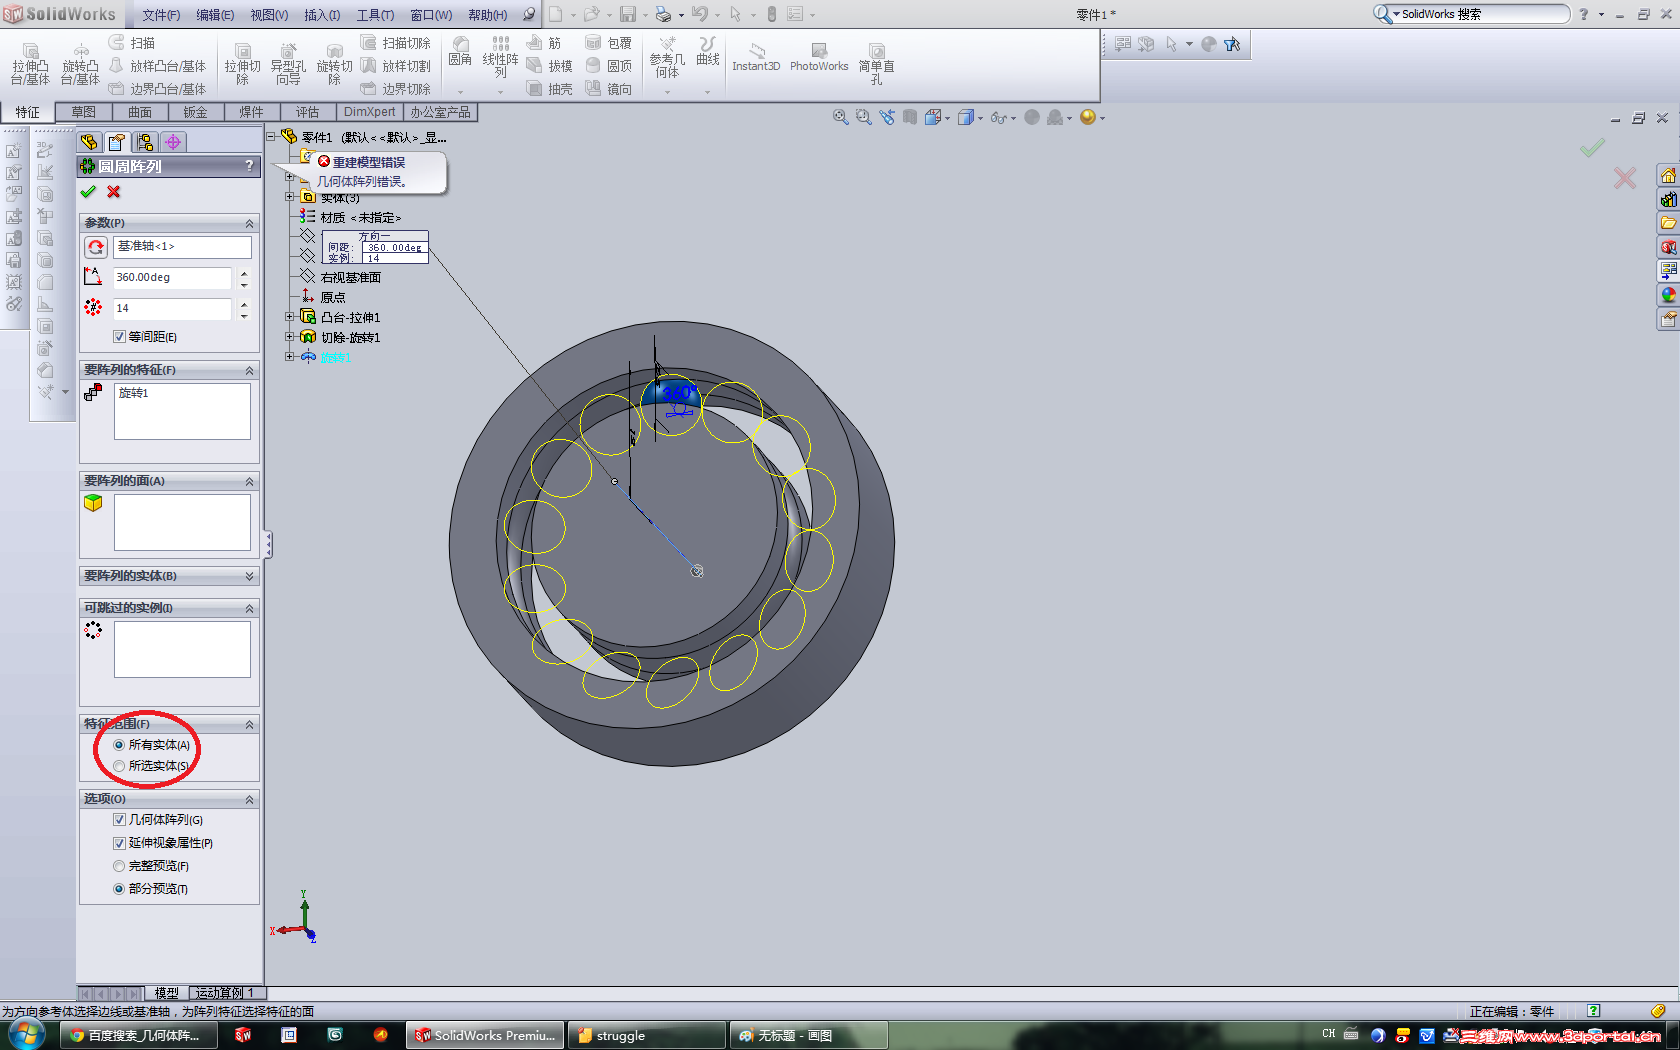Screen dimensions: 1680x1050
Task: Open the ConfigurationManager tab
Action: (x=145, y=142)
